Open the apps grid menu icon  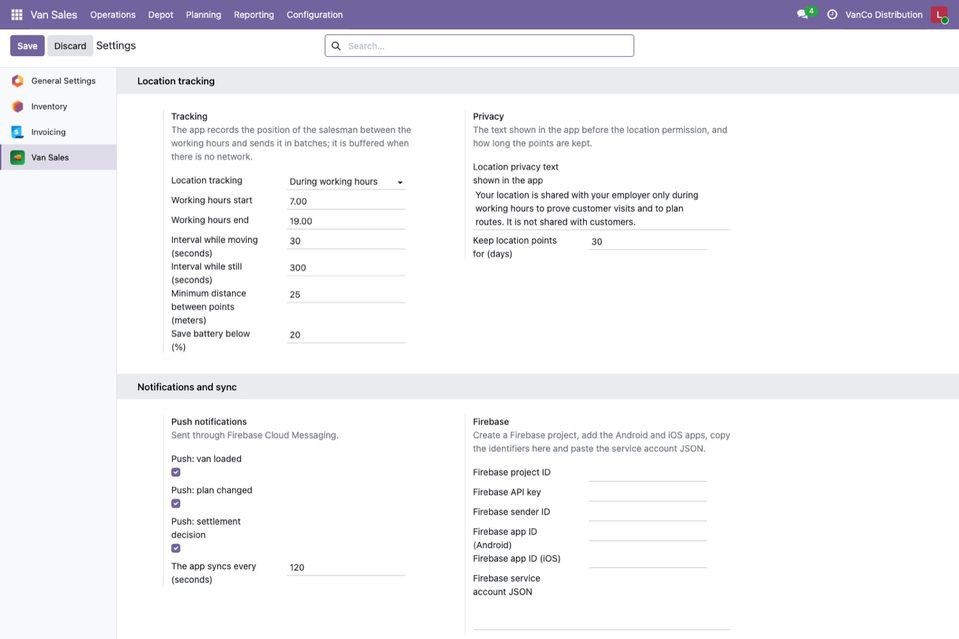click(17, 14)
